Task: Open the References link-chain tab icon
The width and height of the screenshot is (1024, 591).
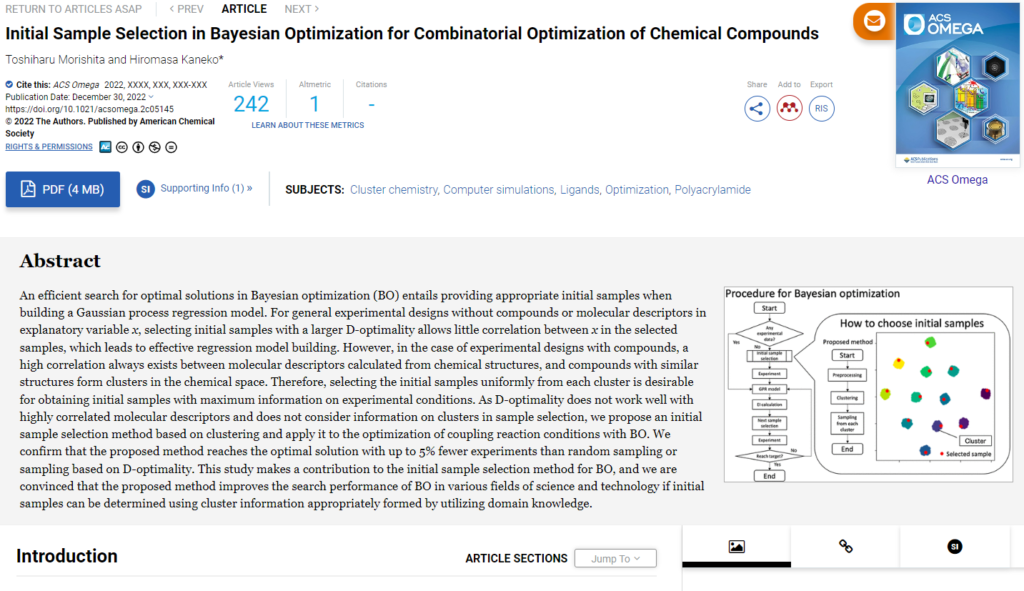Action: (845, 546)
